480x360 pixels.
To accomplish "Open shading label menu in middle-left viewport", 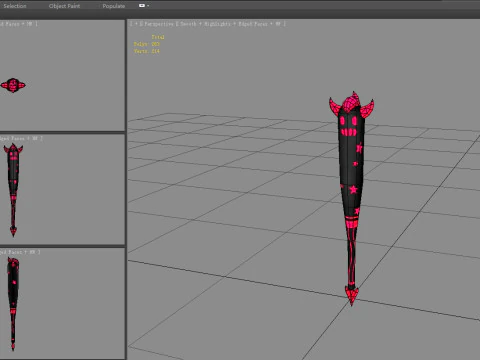I will pos(21,138).
